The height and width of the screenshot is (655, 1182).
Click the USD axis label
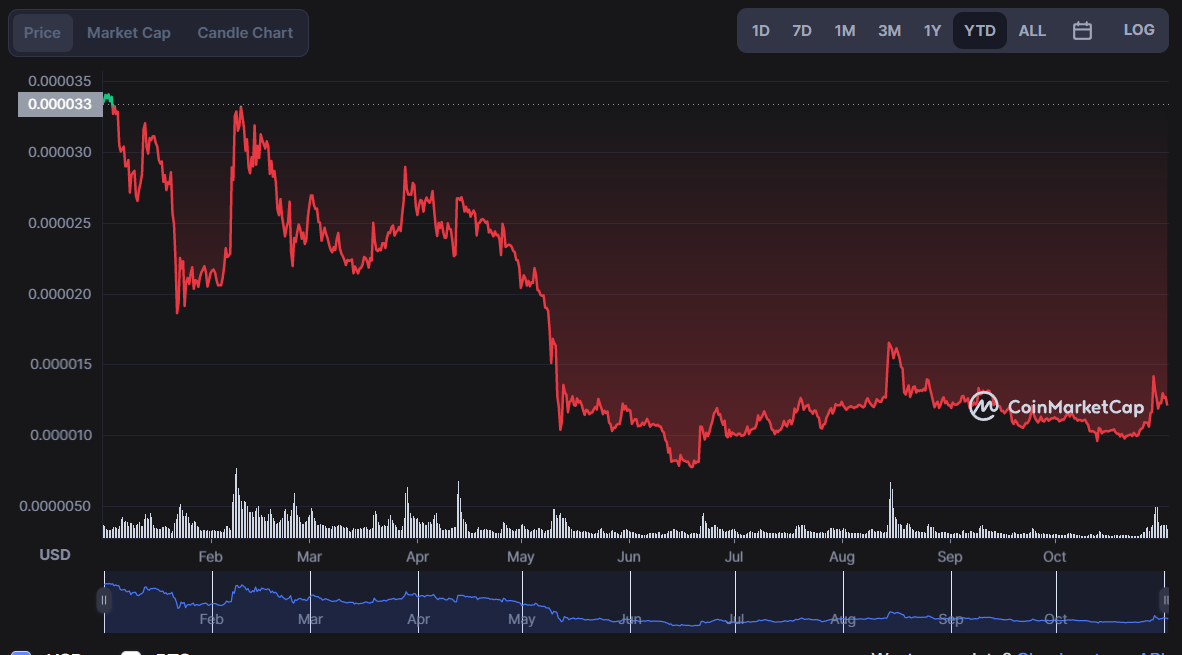click(55, 555)
